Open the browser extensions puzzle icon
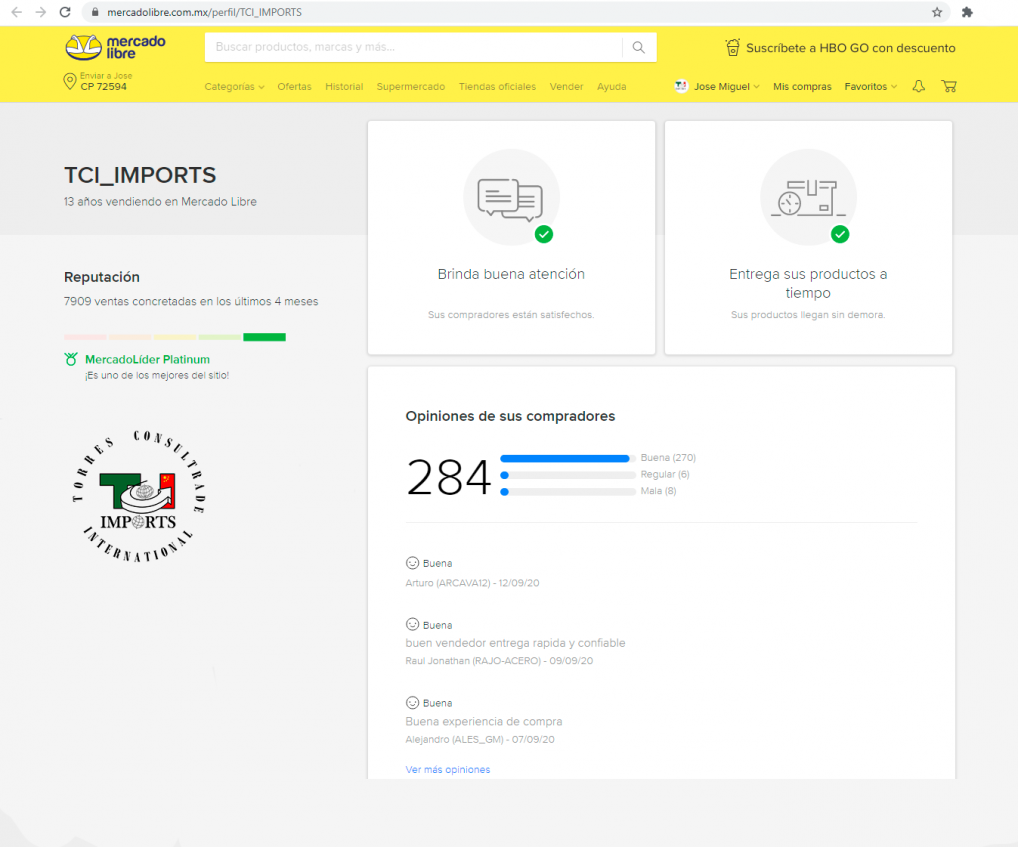This screenshot has width=1018, height=847. [967, 12]
